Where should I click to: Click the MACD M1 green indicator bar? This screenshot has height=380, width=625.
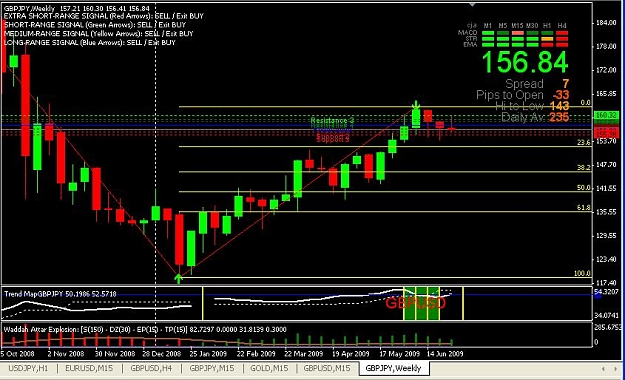[x=488, y=33]
